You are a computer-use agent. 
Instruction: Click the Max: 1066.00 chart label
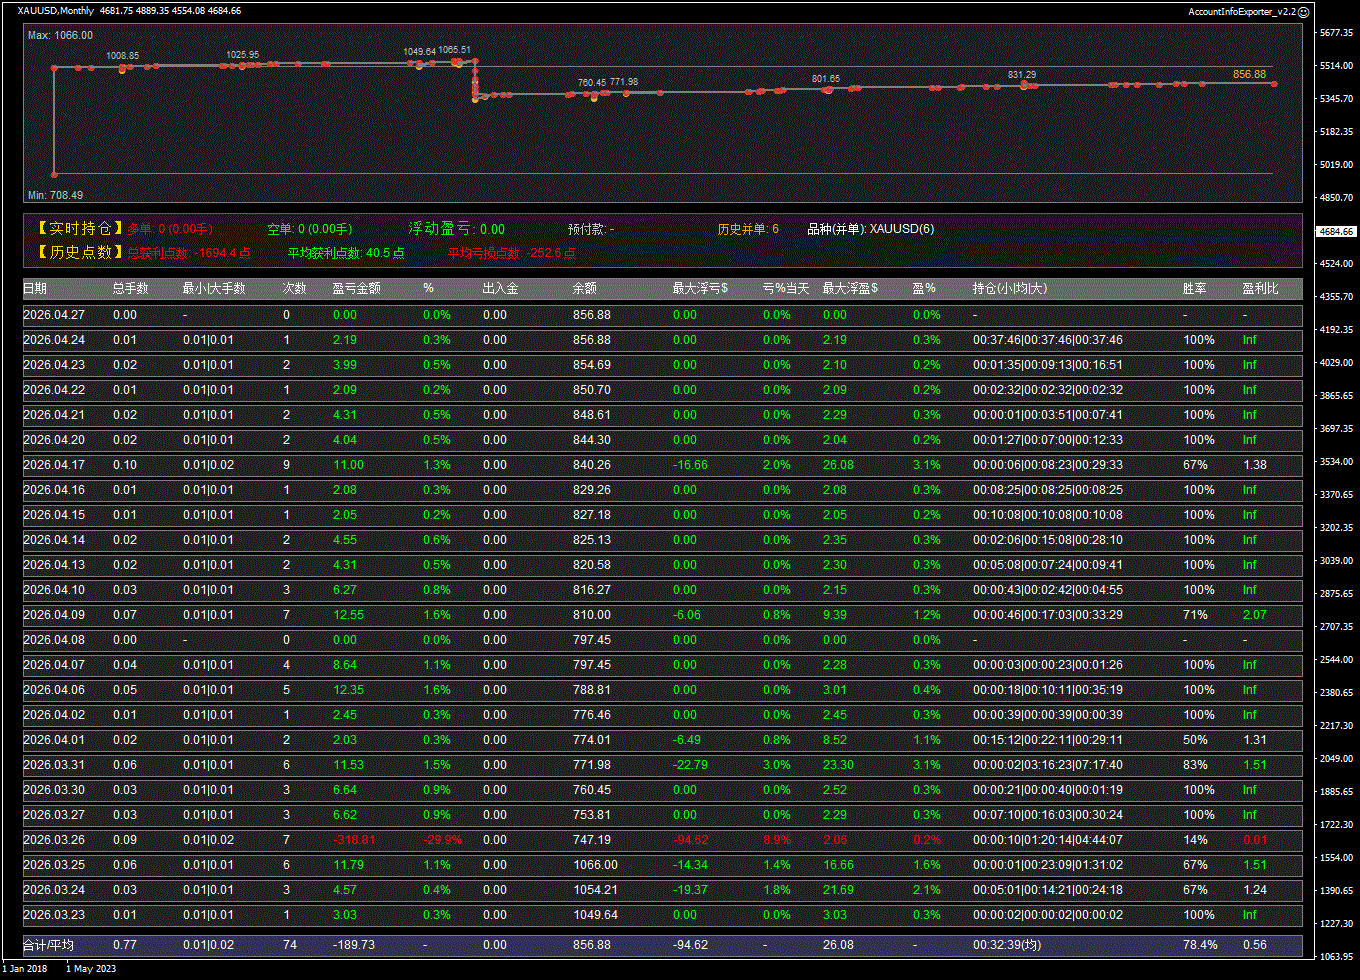coord(60,35)
